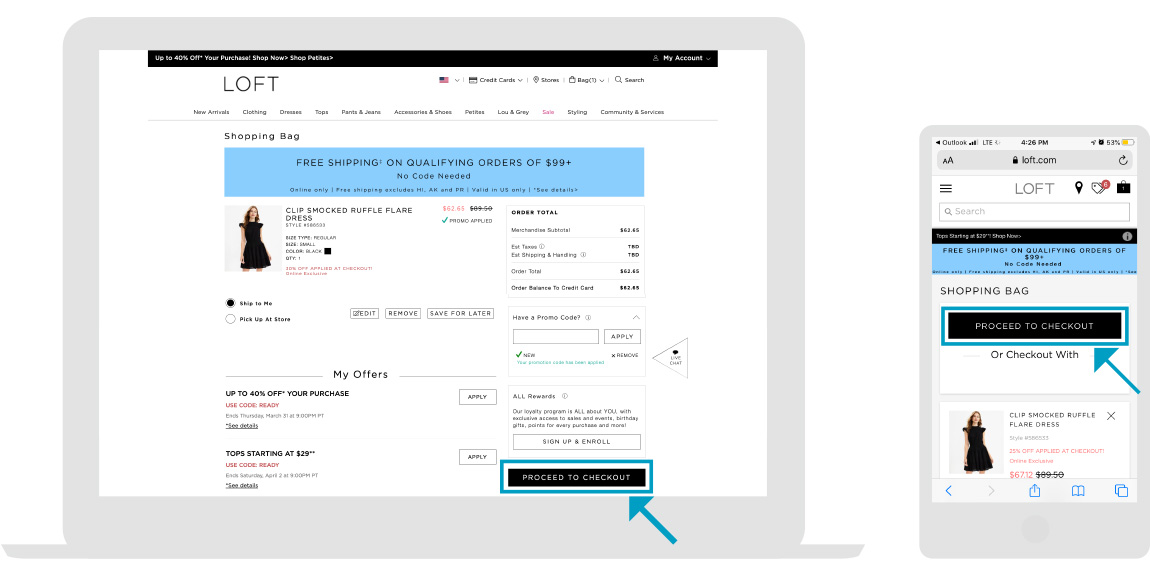Open Safari bookmarks book icon
This screenshot has height=578, width=1150.
click(1078, 491)
